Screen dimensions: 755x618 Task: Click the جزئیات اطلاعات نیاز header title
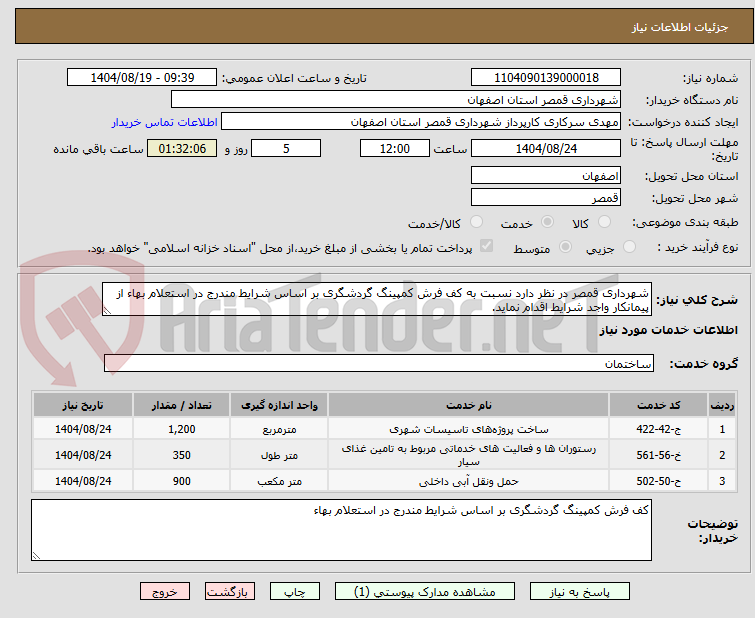click(679, 27)
